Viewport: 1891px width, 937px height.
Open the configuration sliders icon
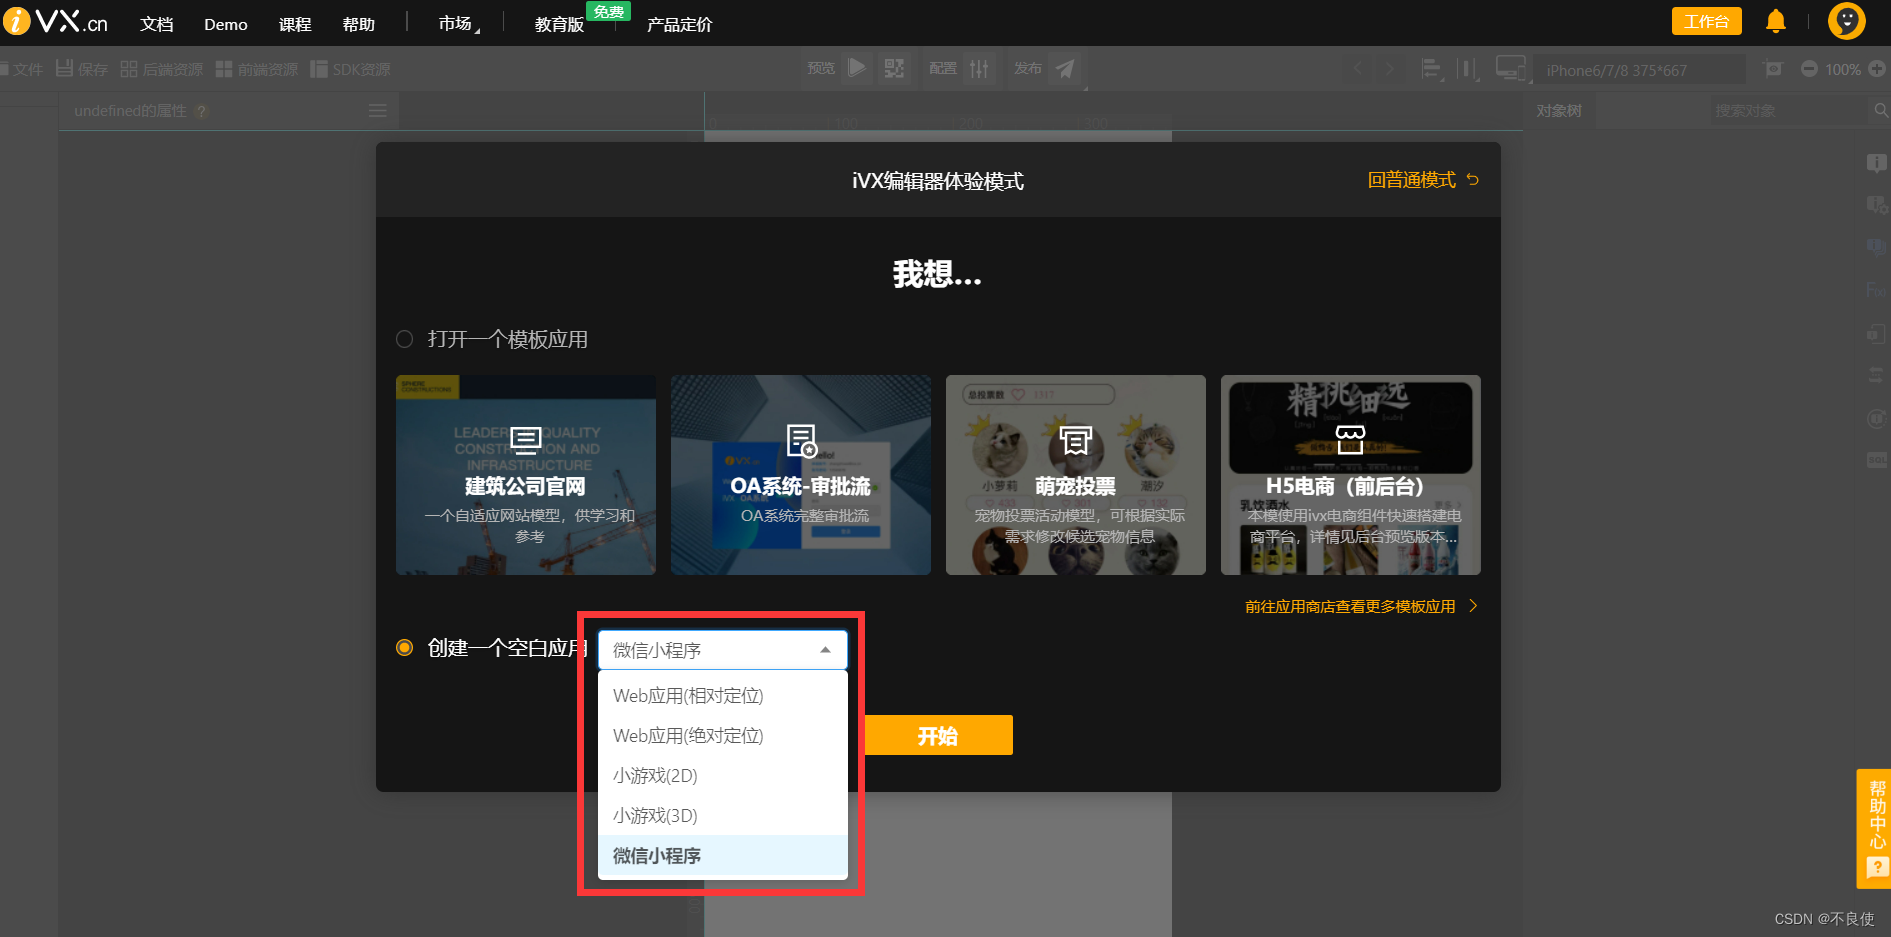click(x=979, y=68)
